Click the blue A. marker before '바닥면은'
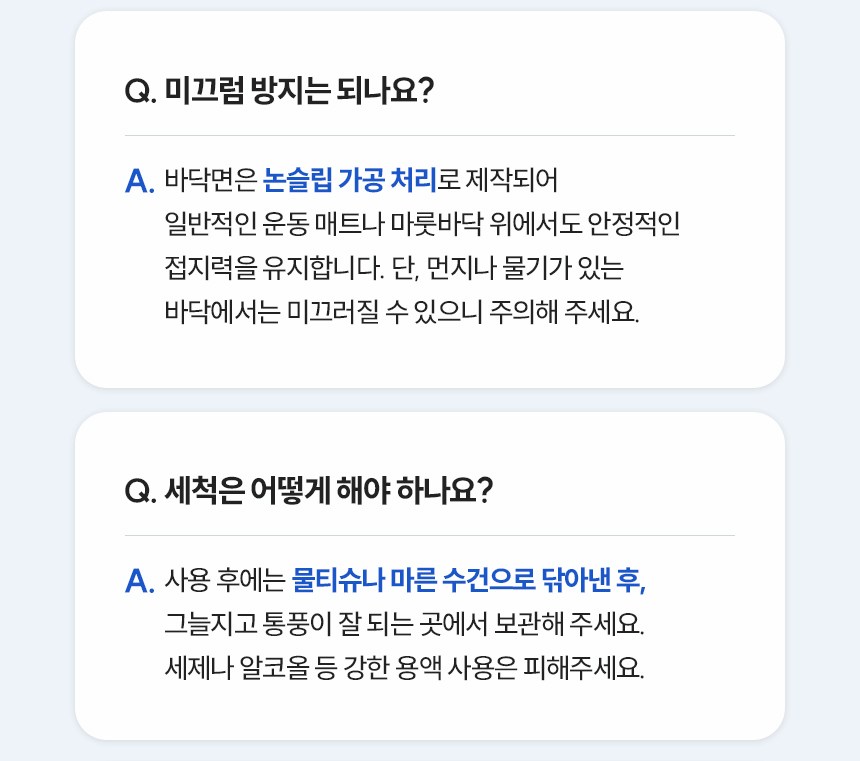Viewport: 860px width, 761px height. [139, 182]
